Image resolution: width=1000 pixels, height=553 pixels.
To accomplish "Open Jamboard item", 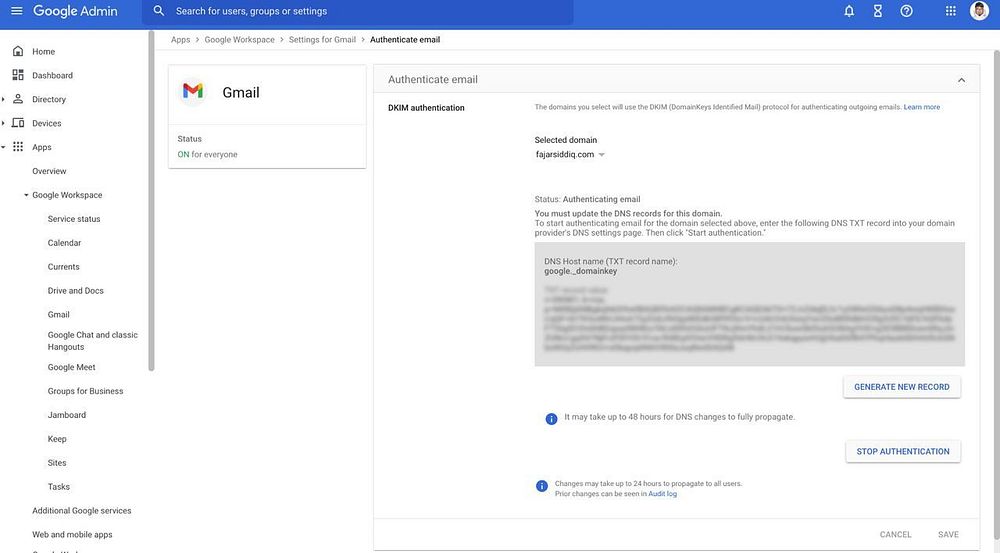I will click(x=67, y=415).
